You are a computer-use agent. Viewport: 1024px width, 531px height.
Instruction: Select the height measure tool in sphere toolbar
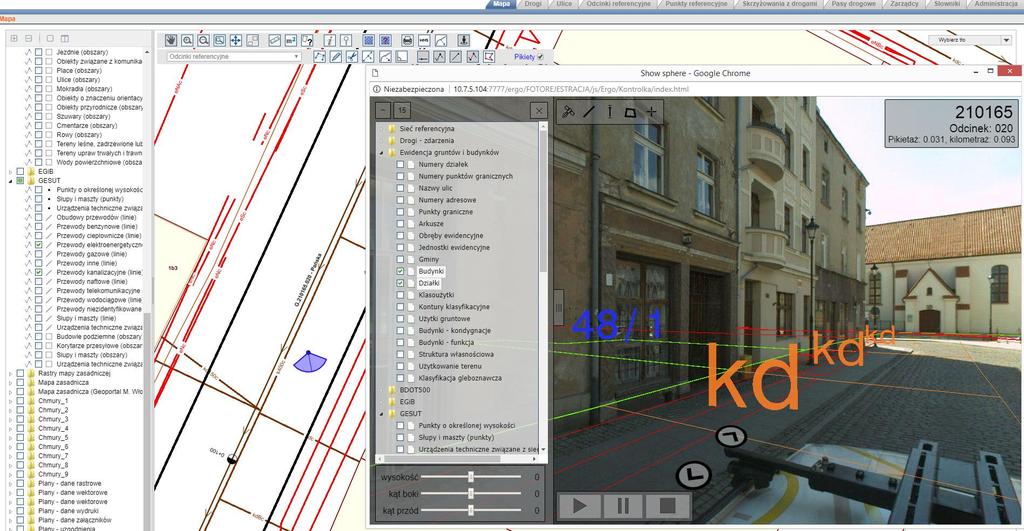pyautogui.click(x=610, y=112)
